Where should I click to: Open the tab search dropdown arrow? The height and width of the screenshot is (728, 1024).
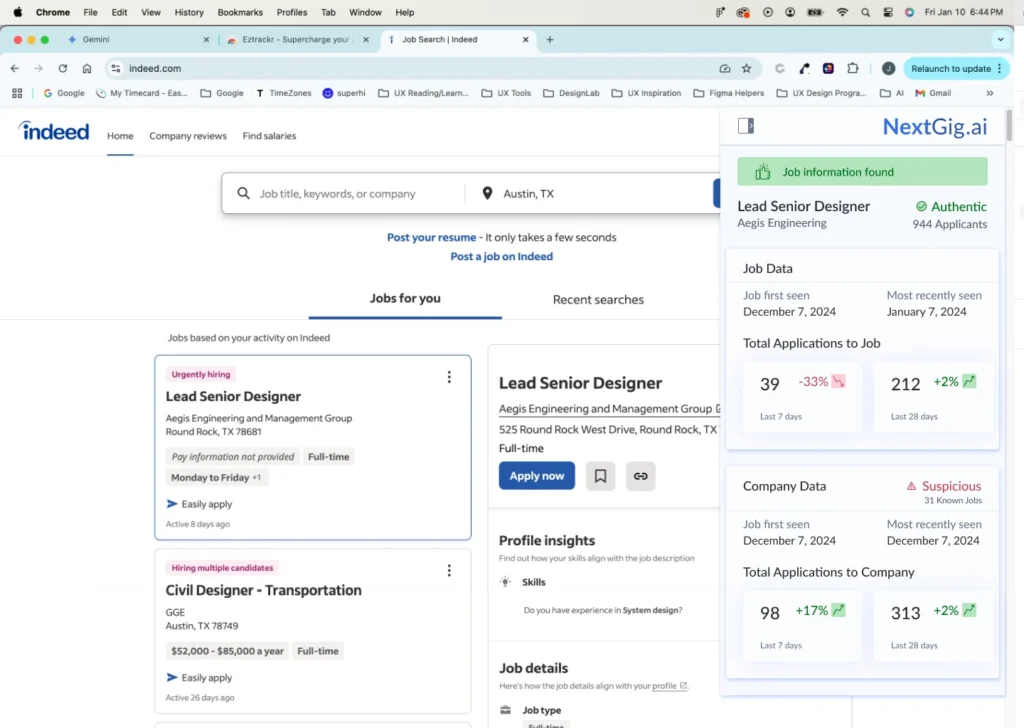pos(1000,40)
